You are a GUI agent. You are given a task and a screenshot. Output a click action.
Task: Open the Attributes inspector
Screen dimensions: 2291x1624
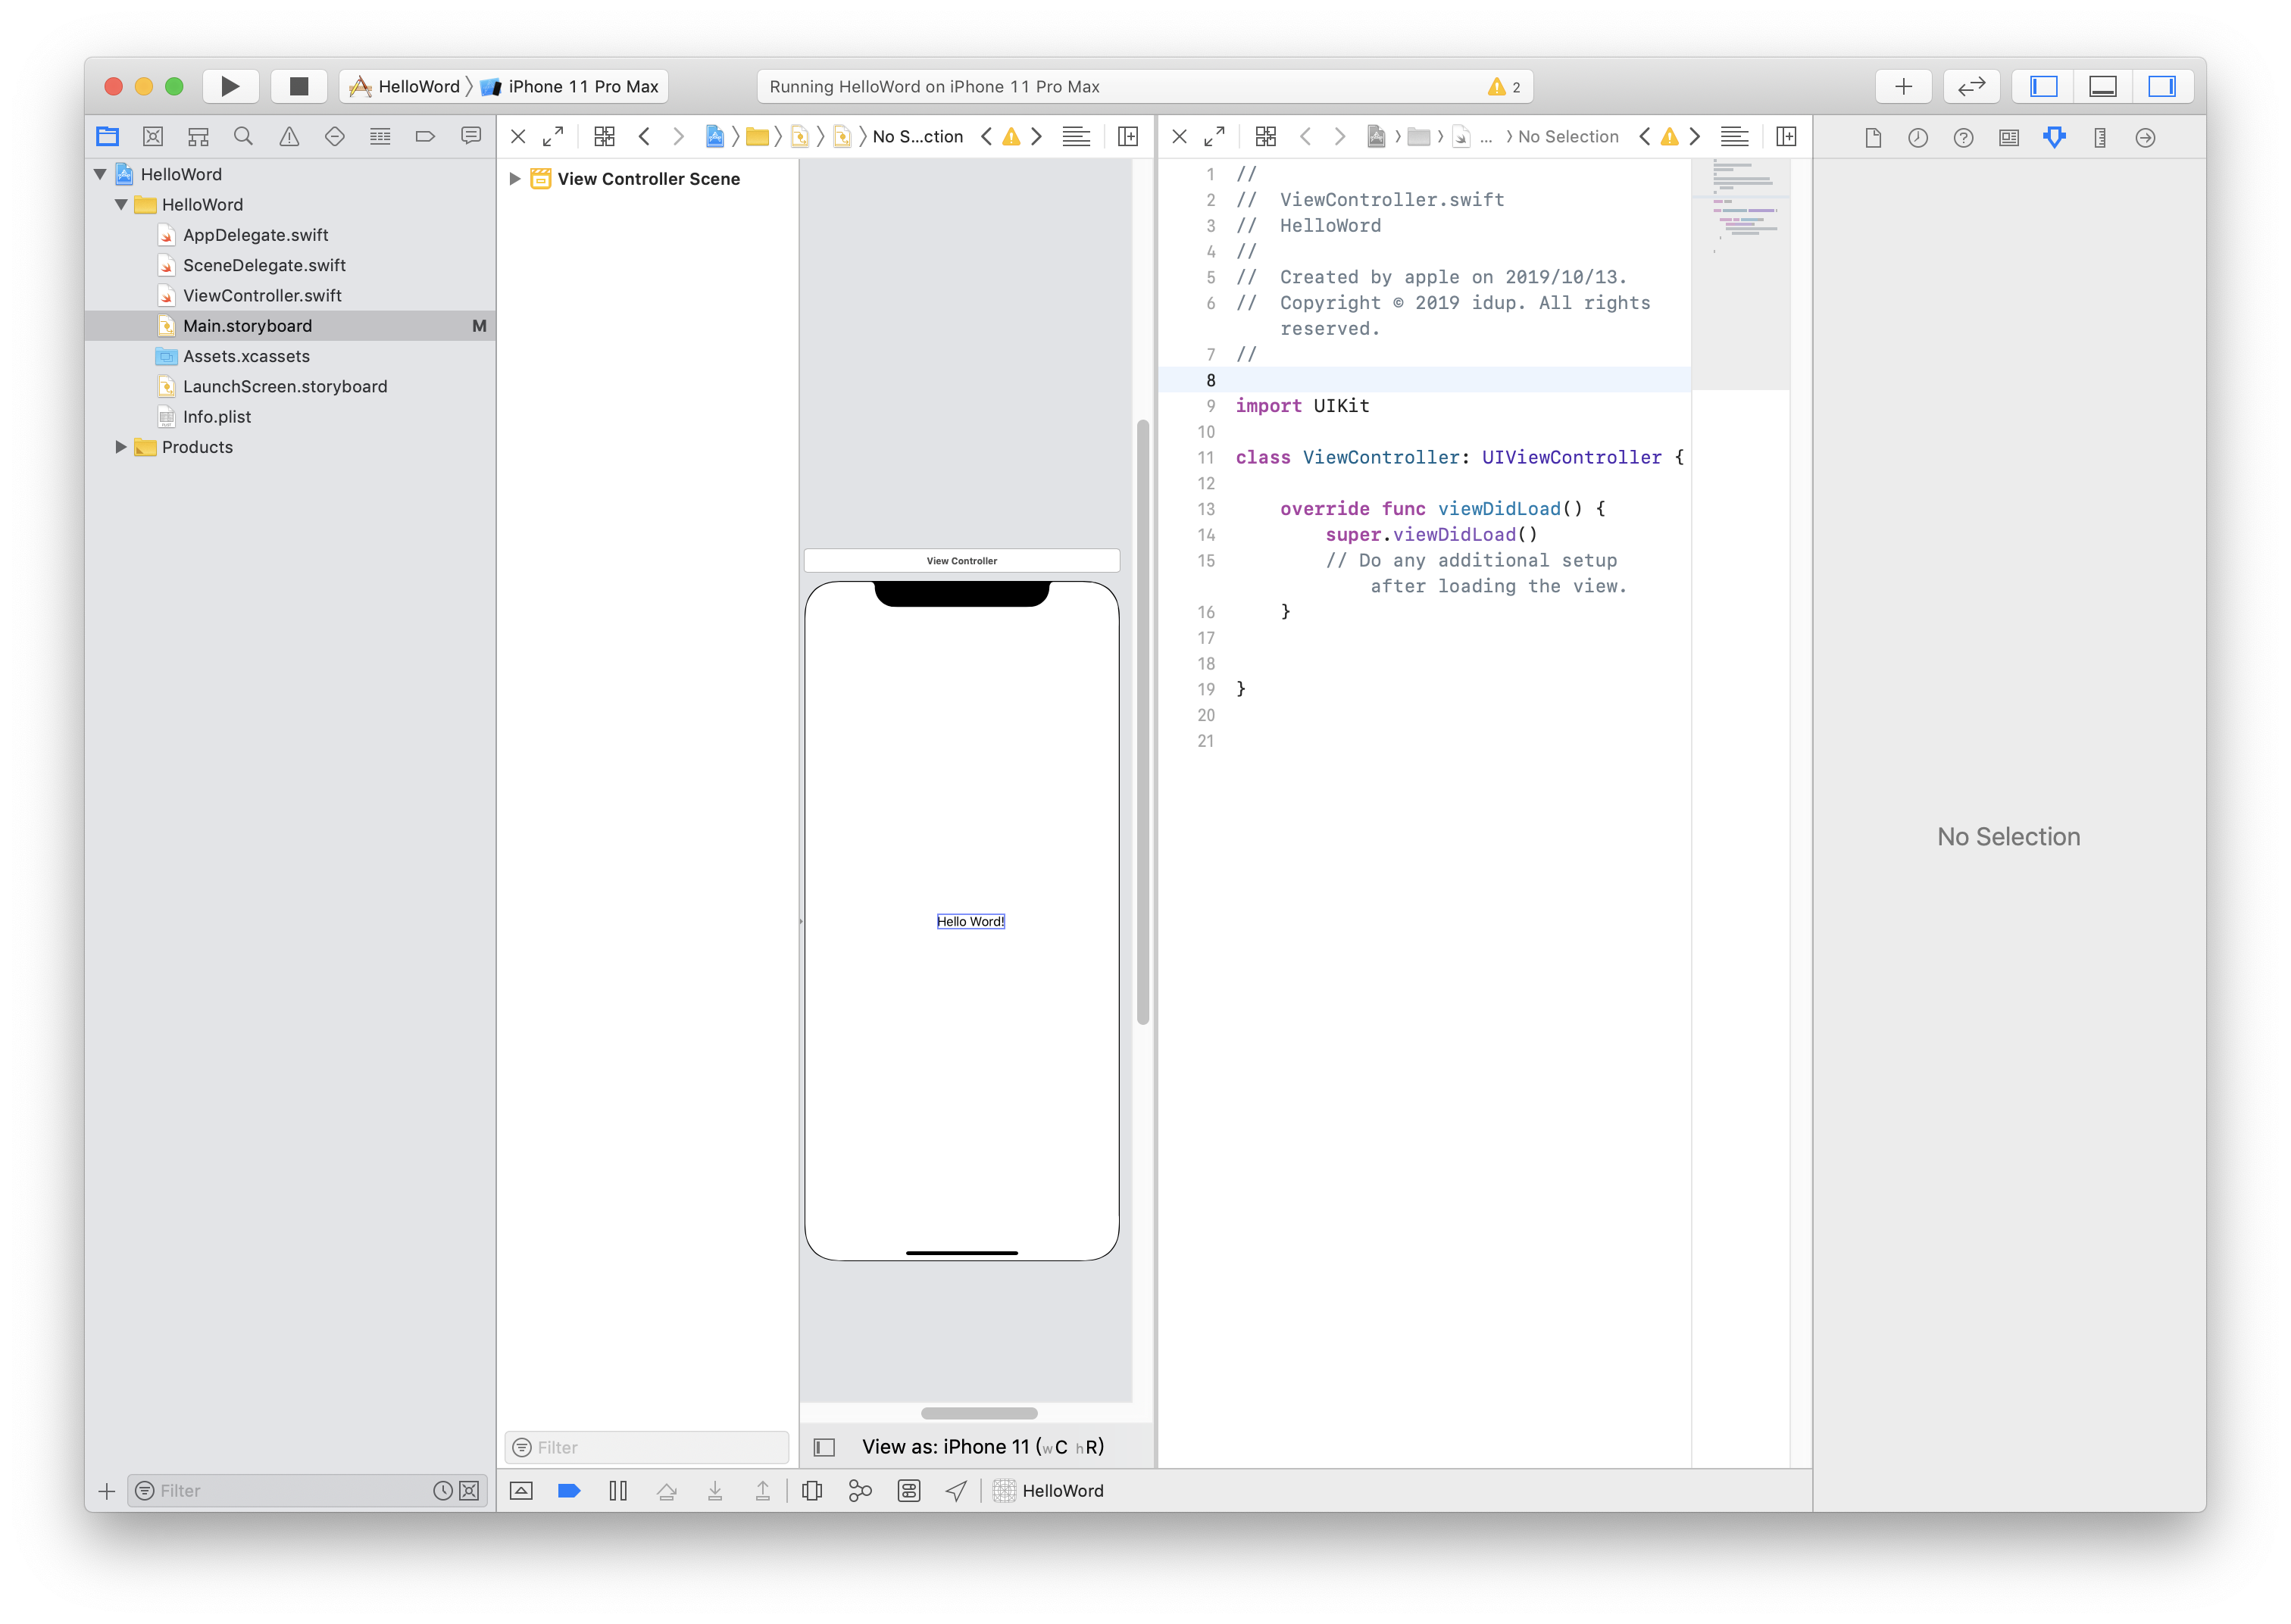[x=2054, y=137]
